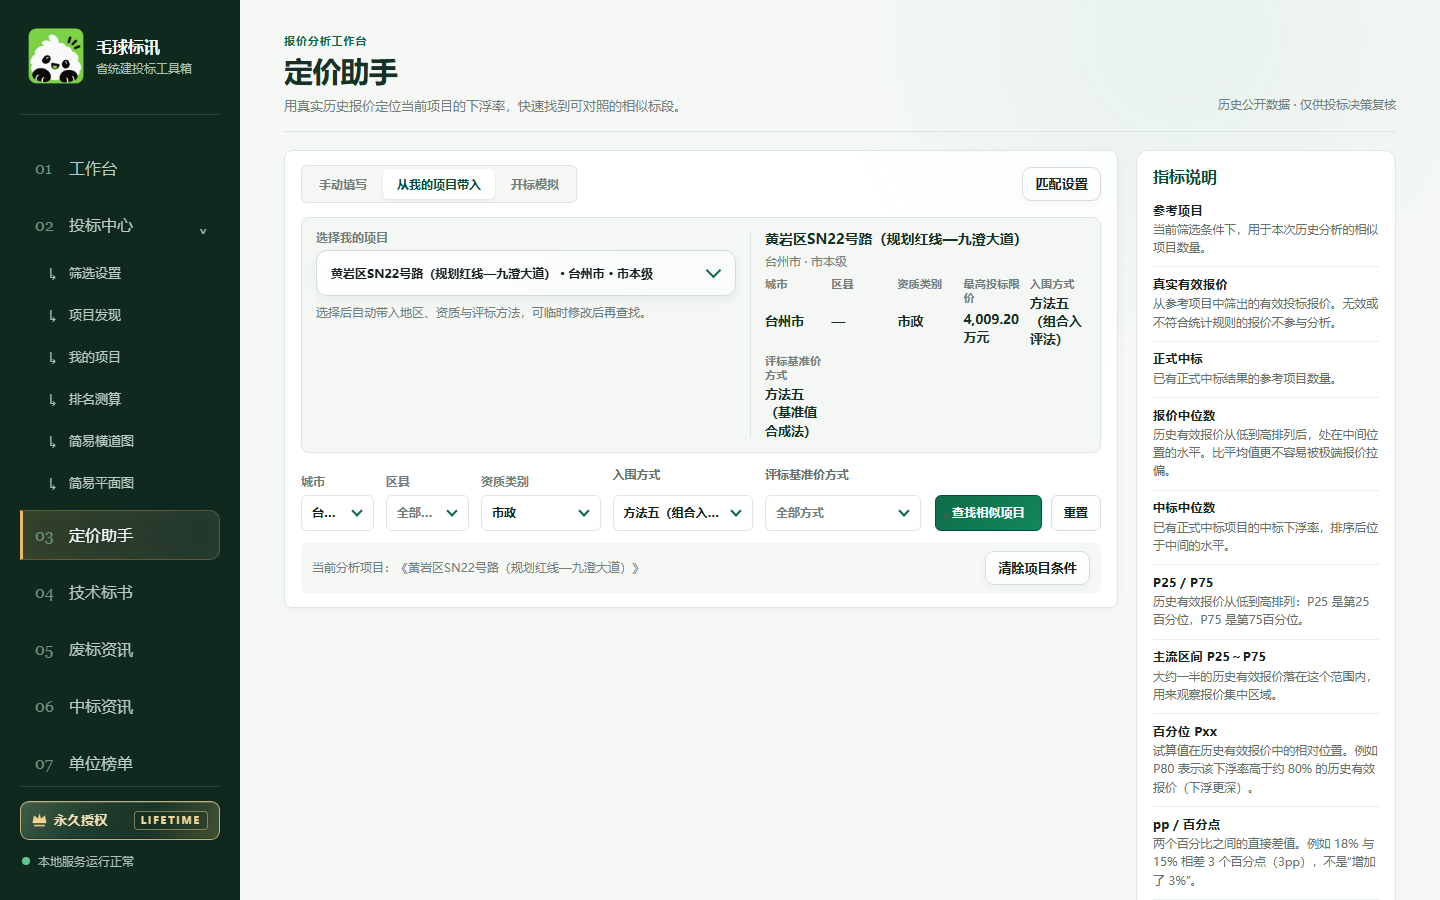Image resolution: width=1440 pixels, height=900 pixels.
Task: Click the 4,009.20 万元 price value
Action: click(x=991, y=328)
